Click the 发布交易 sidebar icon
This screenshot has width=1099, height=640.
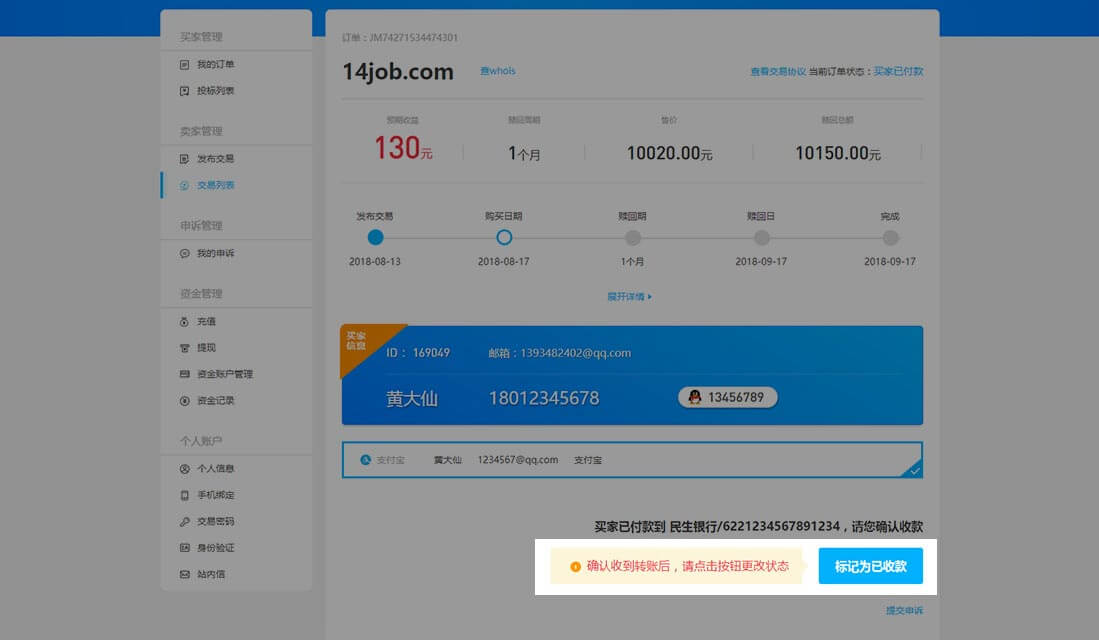tap(184, 159)
